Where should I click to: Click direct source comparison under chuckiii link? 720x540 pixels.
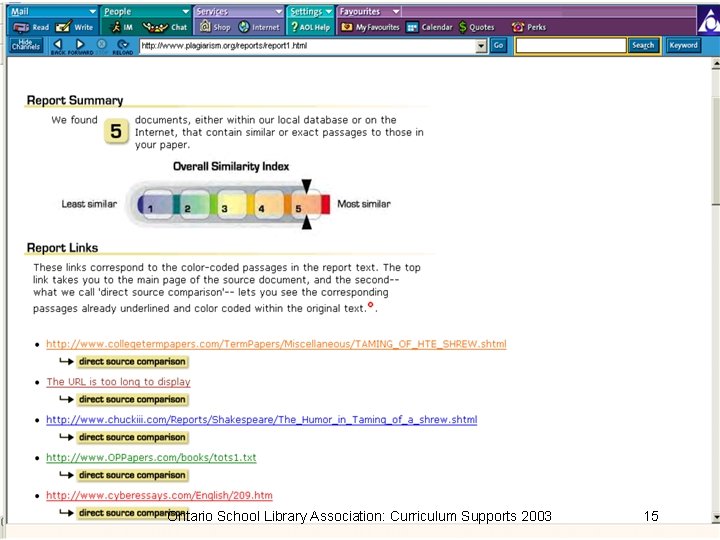(132, 437)
